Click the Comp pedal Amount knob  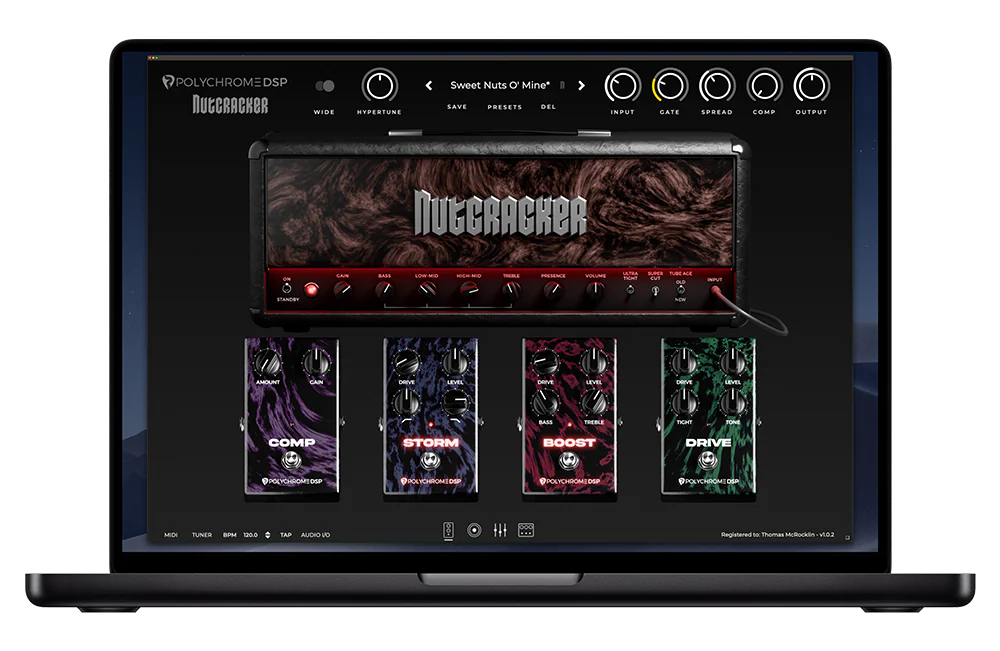coord(268,363)
